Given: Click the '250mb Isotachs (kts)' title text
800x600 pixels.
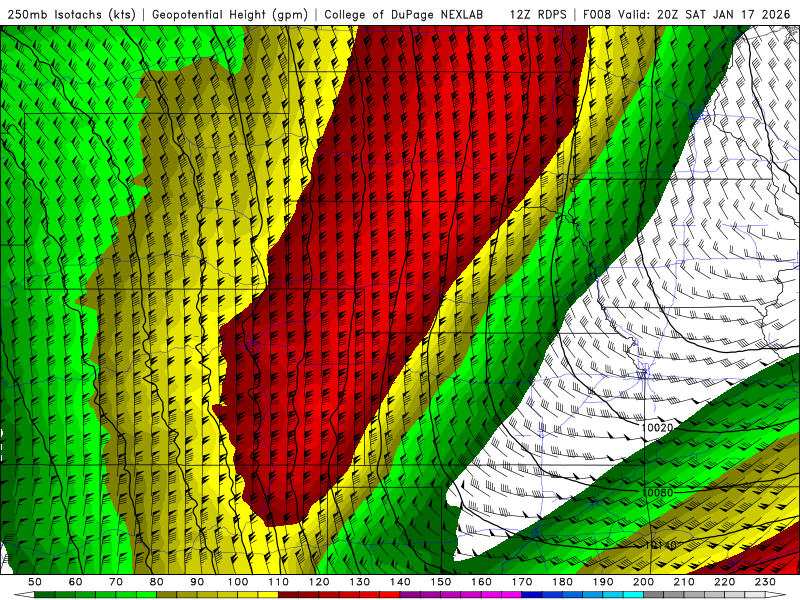Looking at the screenshot, I should (x=72, y=15).
